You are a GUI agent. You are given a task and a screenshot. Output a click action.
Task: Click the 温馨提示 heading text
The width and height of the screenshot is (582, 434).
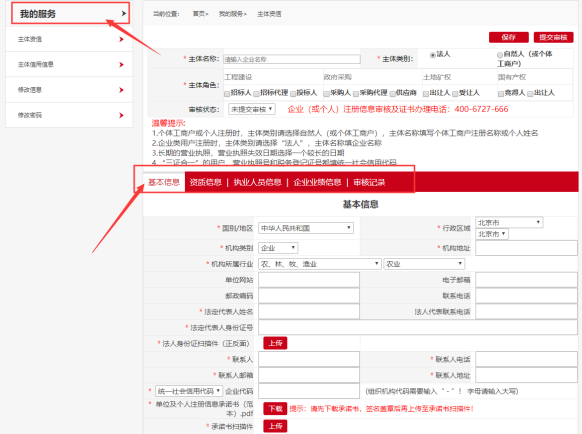click(x=168, y=123)
